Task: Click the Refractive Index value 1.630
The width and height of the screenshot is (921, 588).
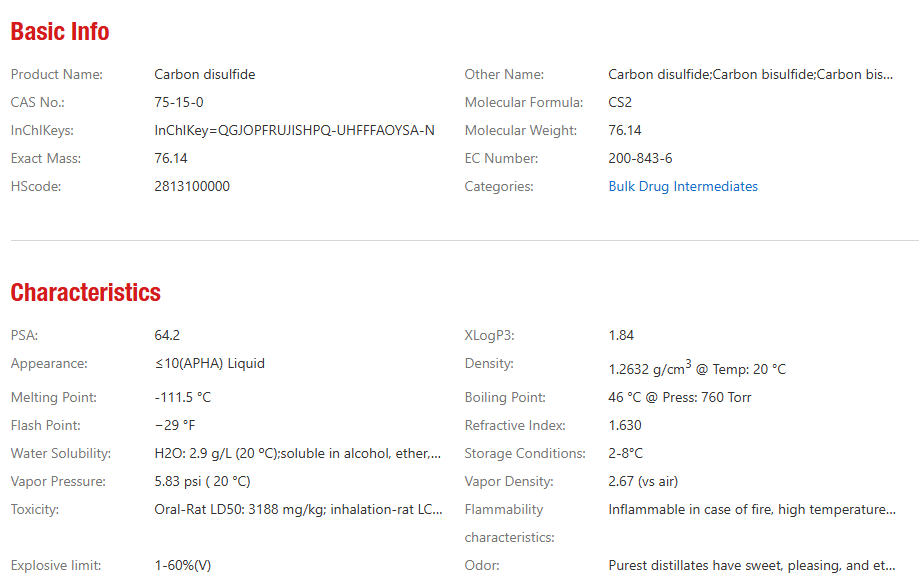Action: [625, 426]
